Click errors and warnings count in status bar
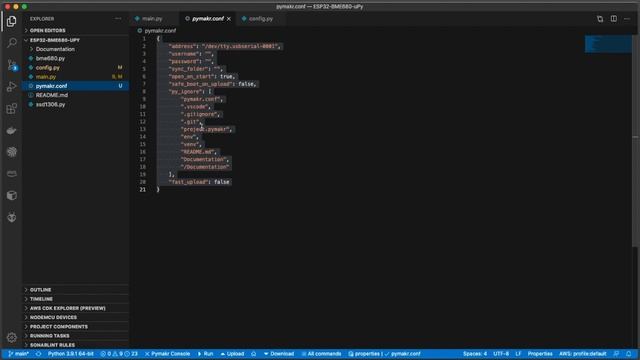This screenshot has width=640, height=360. pos(119,354)
